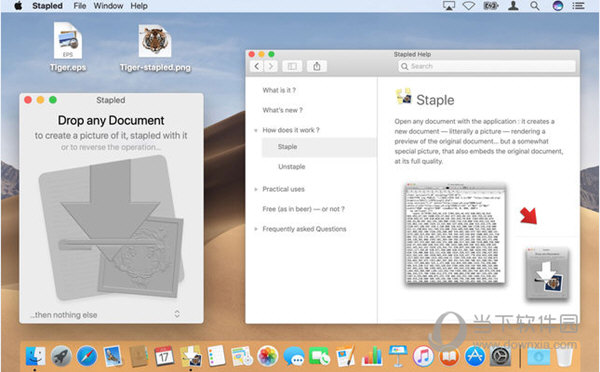Screen dimensions: 600x372
Task: Go forward in Stapled Help
Action: tap(271, 66)
